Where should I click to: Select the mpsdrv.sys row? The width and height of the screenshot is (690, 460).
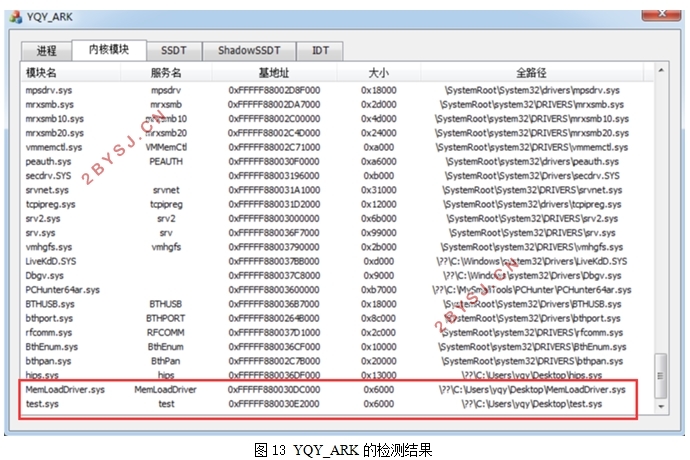(338, 90)
